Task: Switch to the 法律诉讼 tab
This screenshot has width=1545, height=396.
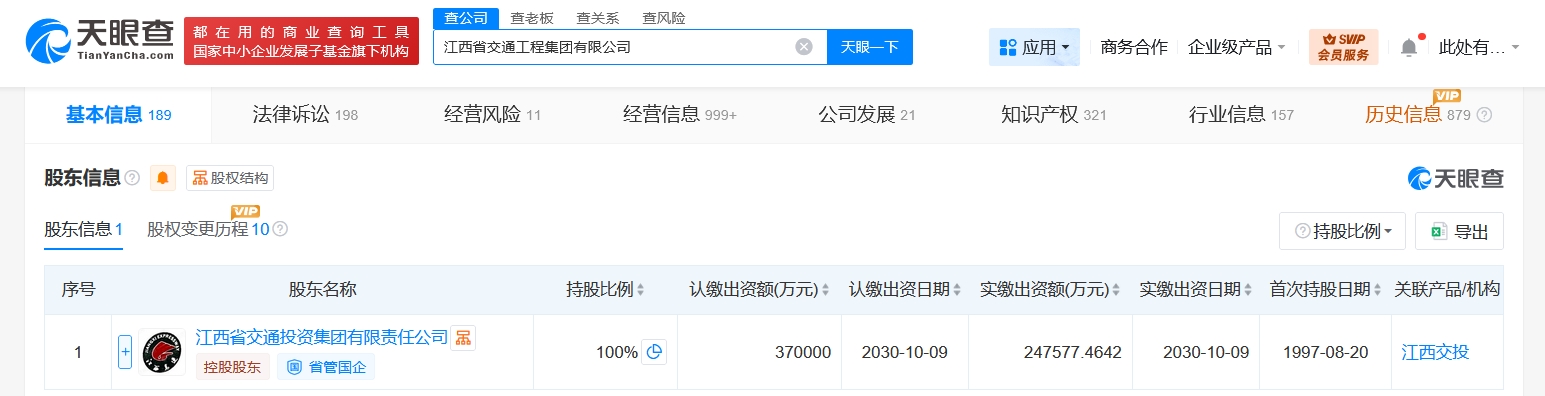Action: tap(305, 115)
